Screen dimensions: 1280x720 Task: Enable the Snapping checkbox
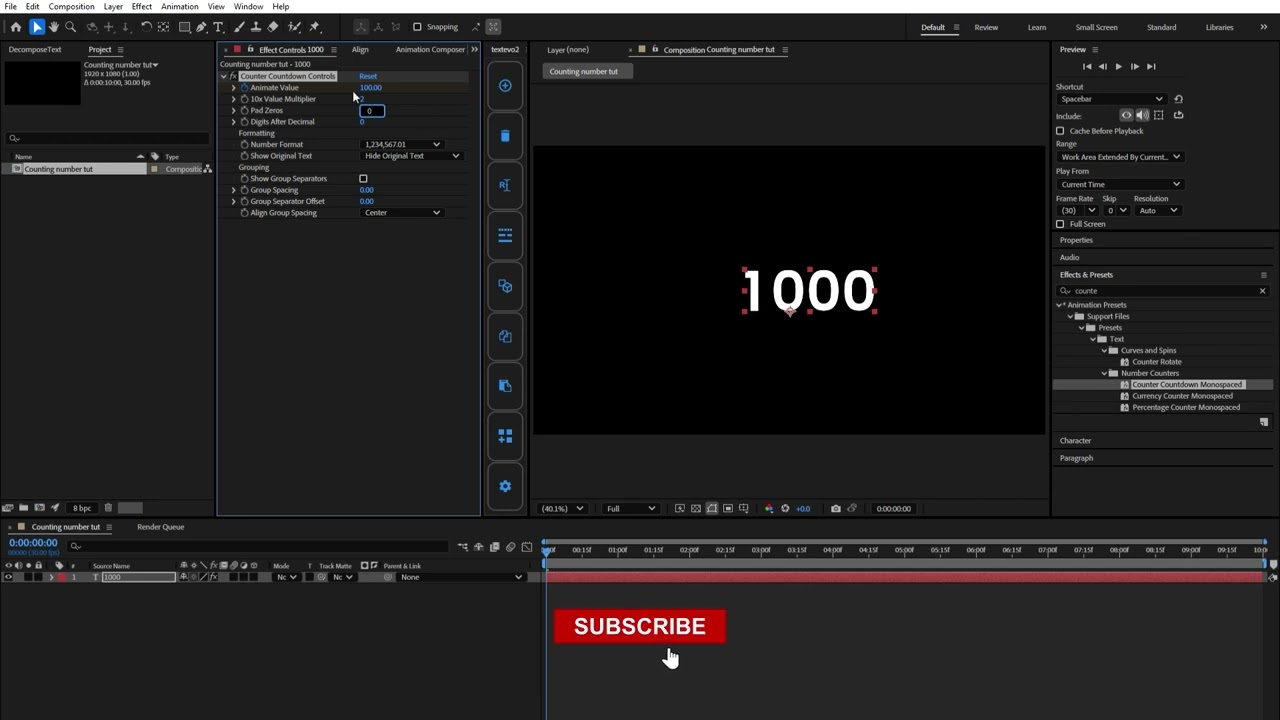tap(417, 27)
